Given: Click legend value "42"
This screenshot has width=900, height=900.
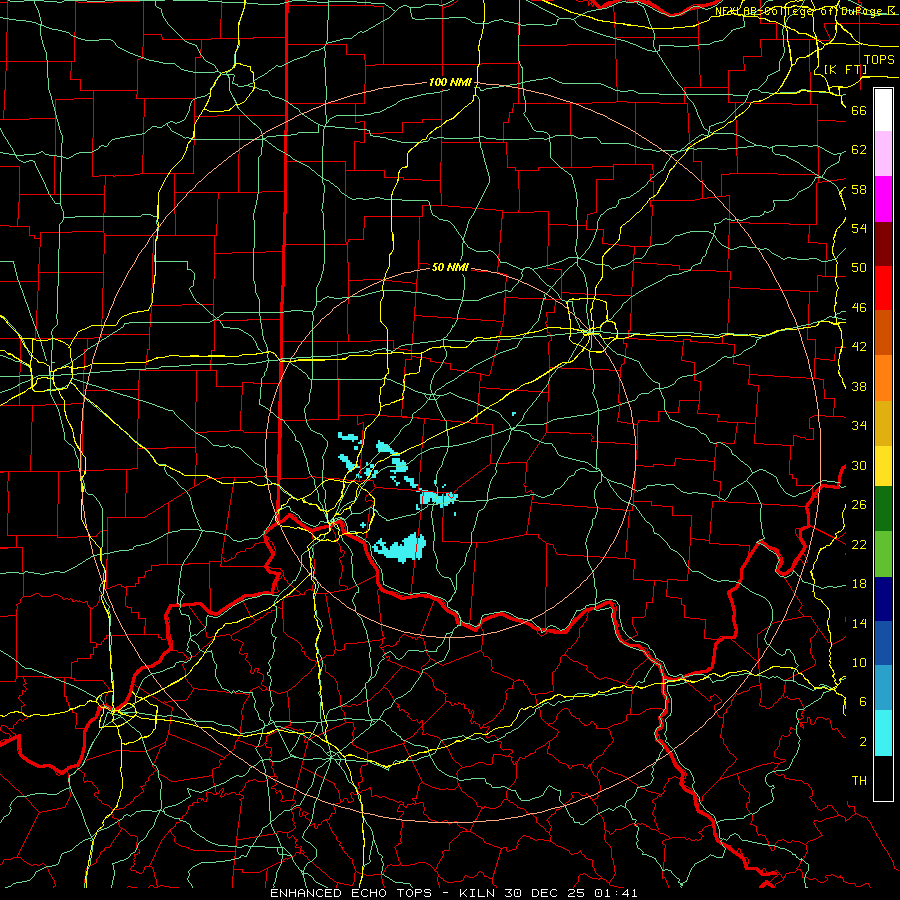Looking at the screenshot, I should point(859,347).
